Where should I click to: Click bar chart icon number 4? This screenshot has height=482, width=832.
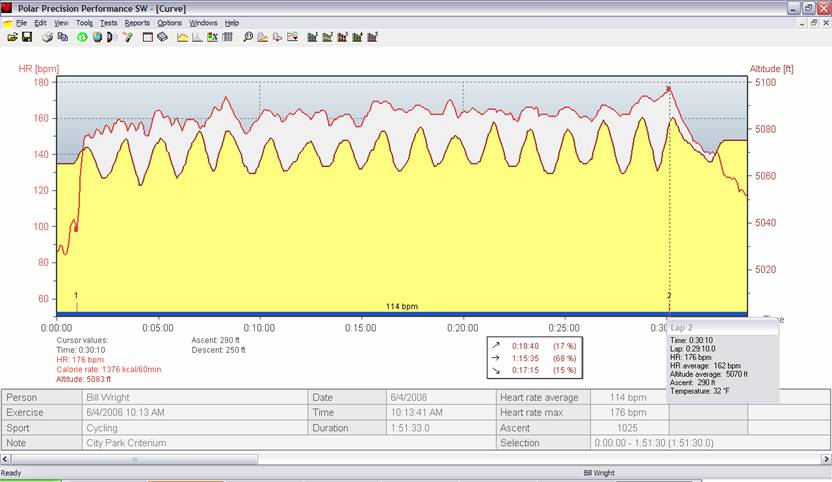(357, 37)
